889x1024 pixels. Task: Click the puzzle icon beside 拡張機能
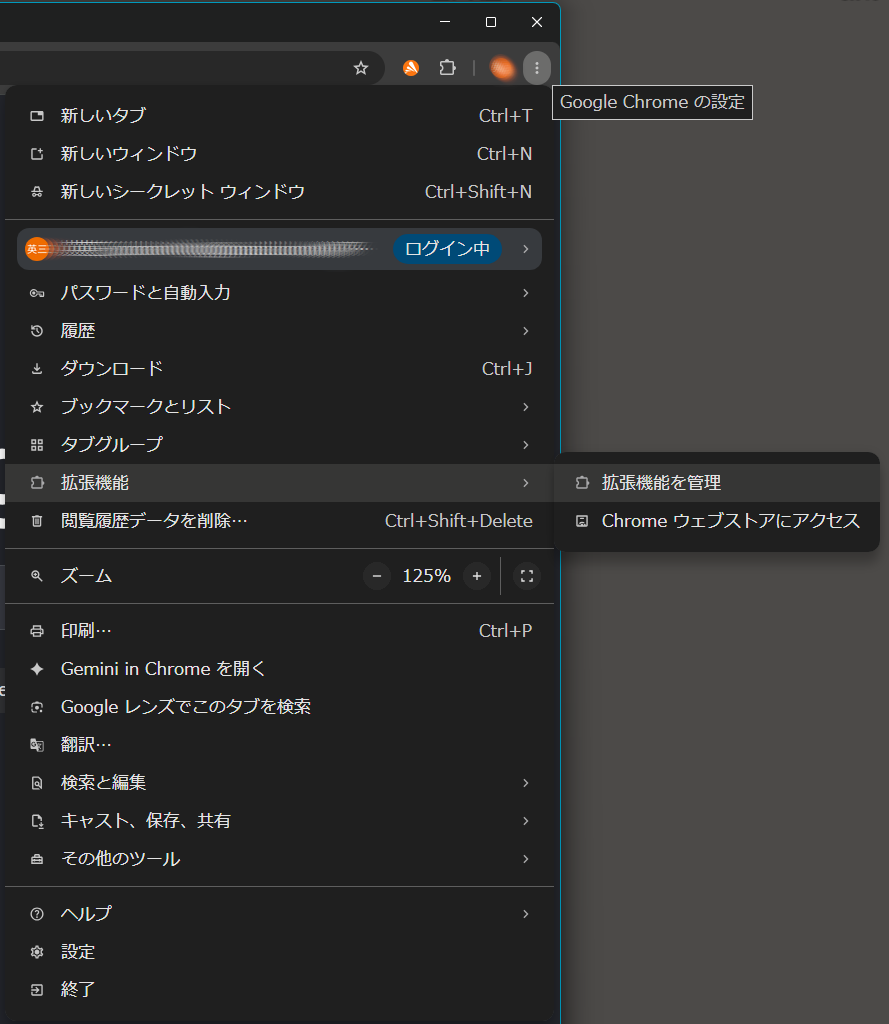coord(37,483)
